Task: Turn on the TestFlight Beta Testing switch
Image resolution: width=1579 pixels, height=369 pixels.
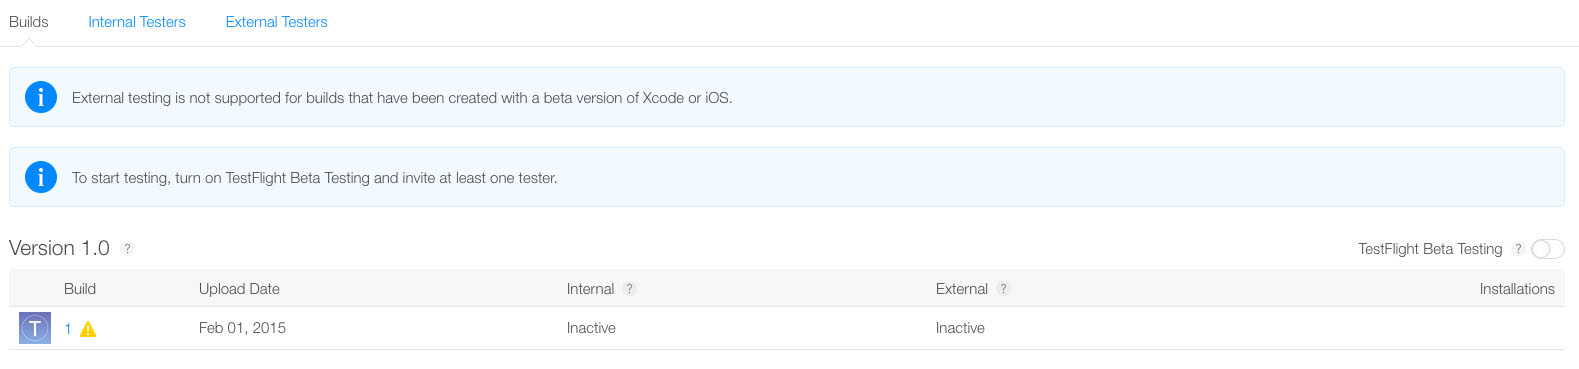Action: 1548,249
